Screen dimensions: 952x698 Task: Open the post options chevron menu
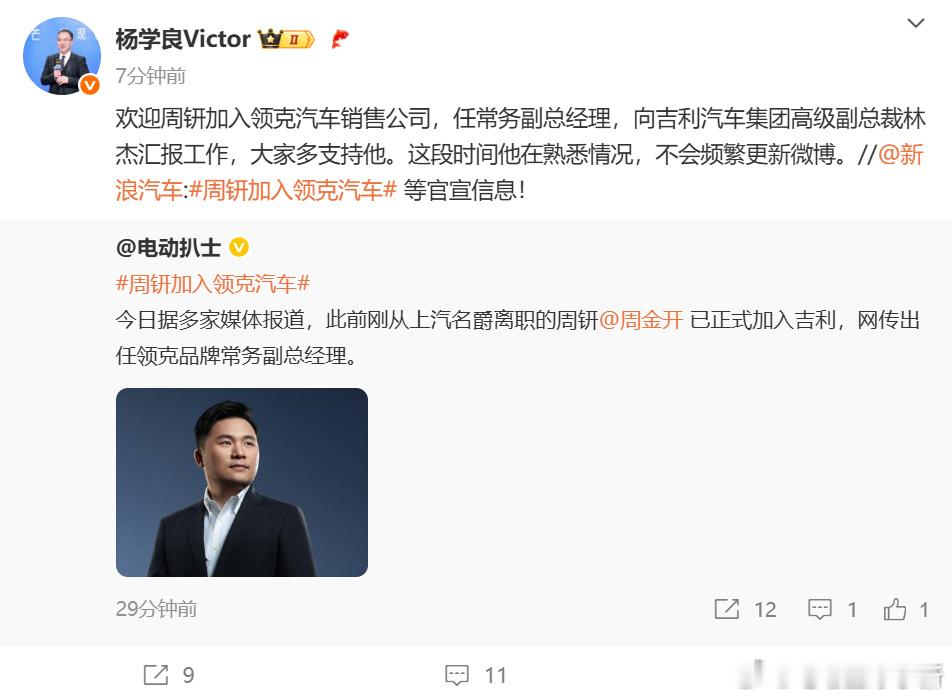click(915, 24)
